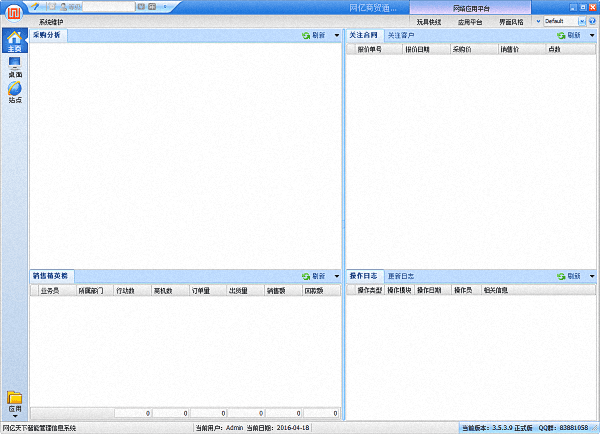Open the 应用 folder icon in sidebar
Screen dimensions: 600x434
tap(14, 400)
